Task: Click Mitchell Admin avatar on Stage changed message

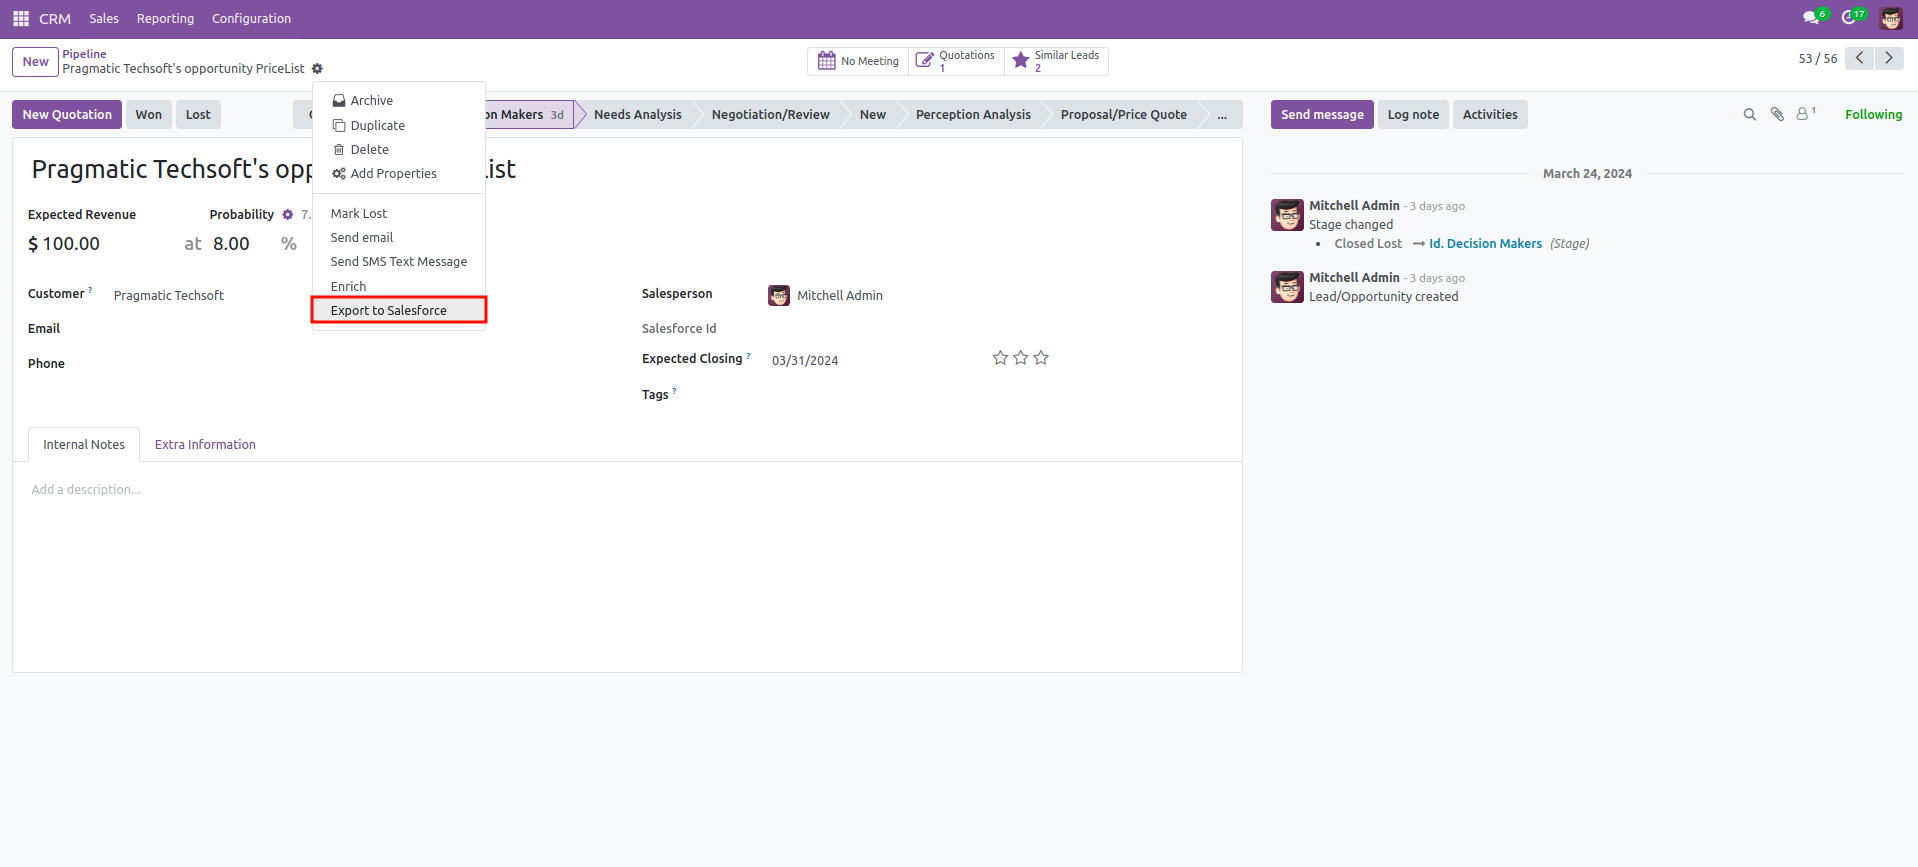Action: pos(1287,215)
